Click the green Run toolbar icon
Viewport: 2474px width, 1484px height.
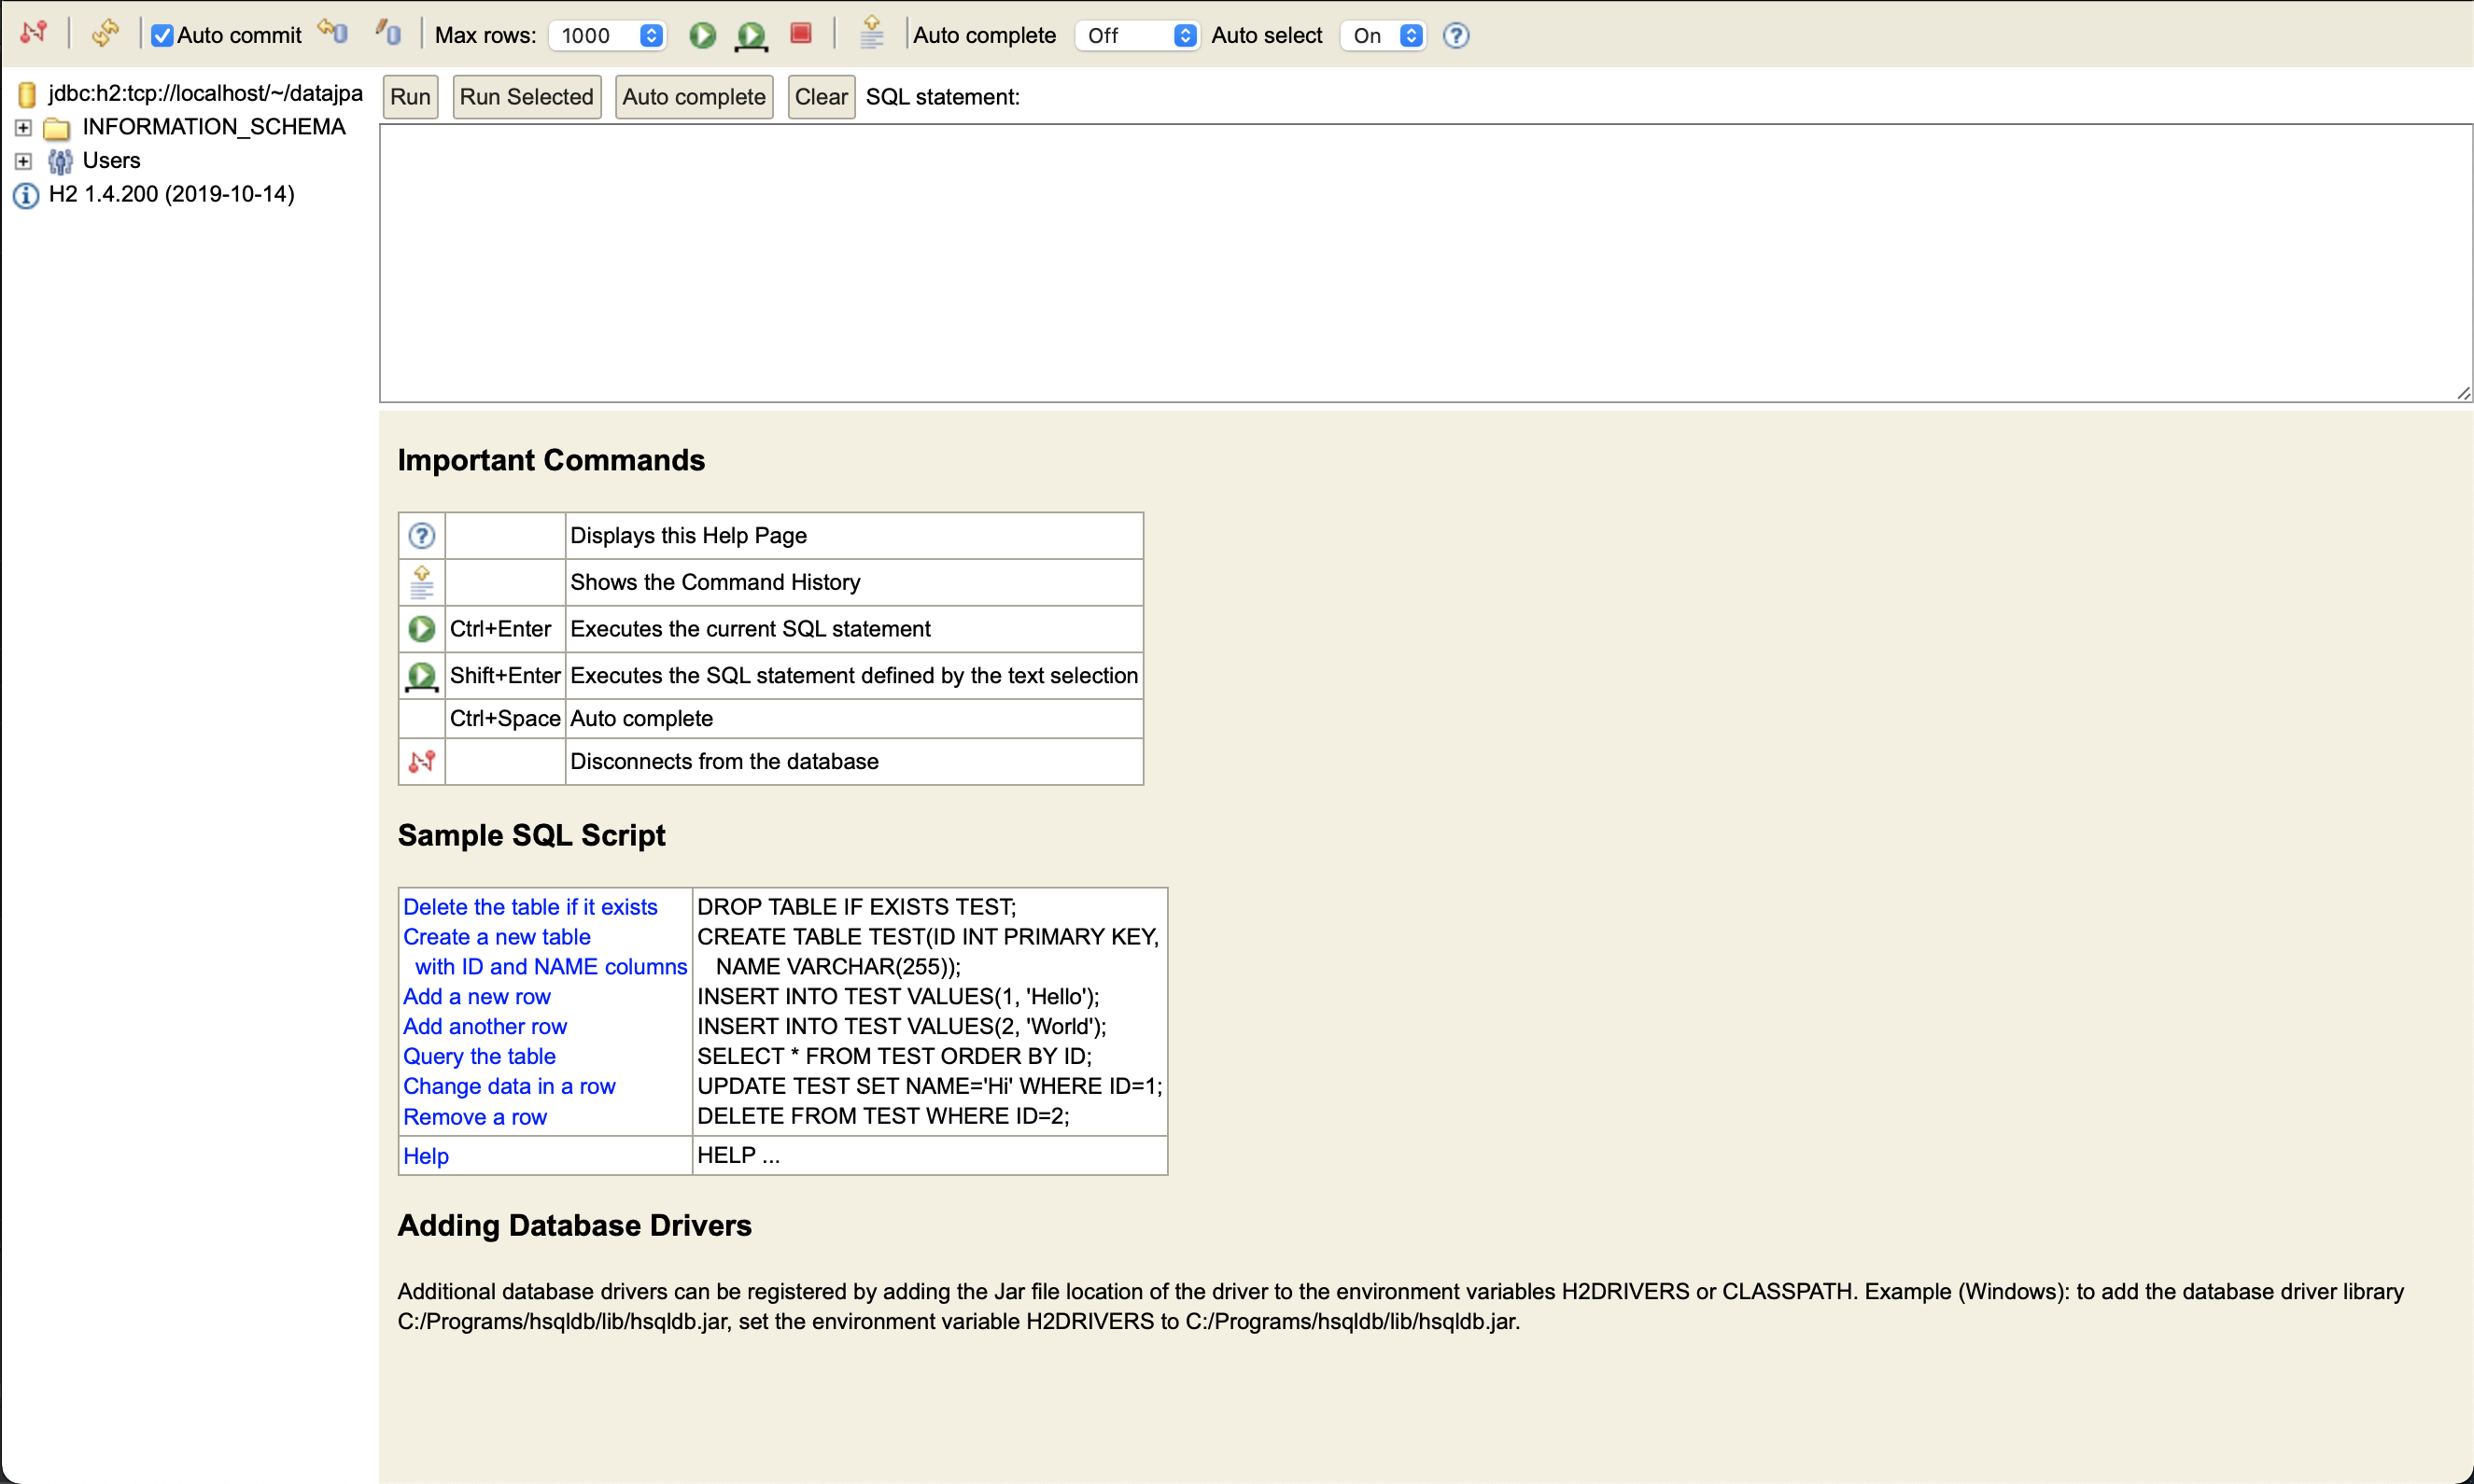point(702,35)
